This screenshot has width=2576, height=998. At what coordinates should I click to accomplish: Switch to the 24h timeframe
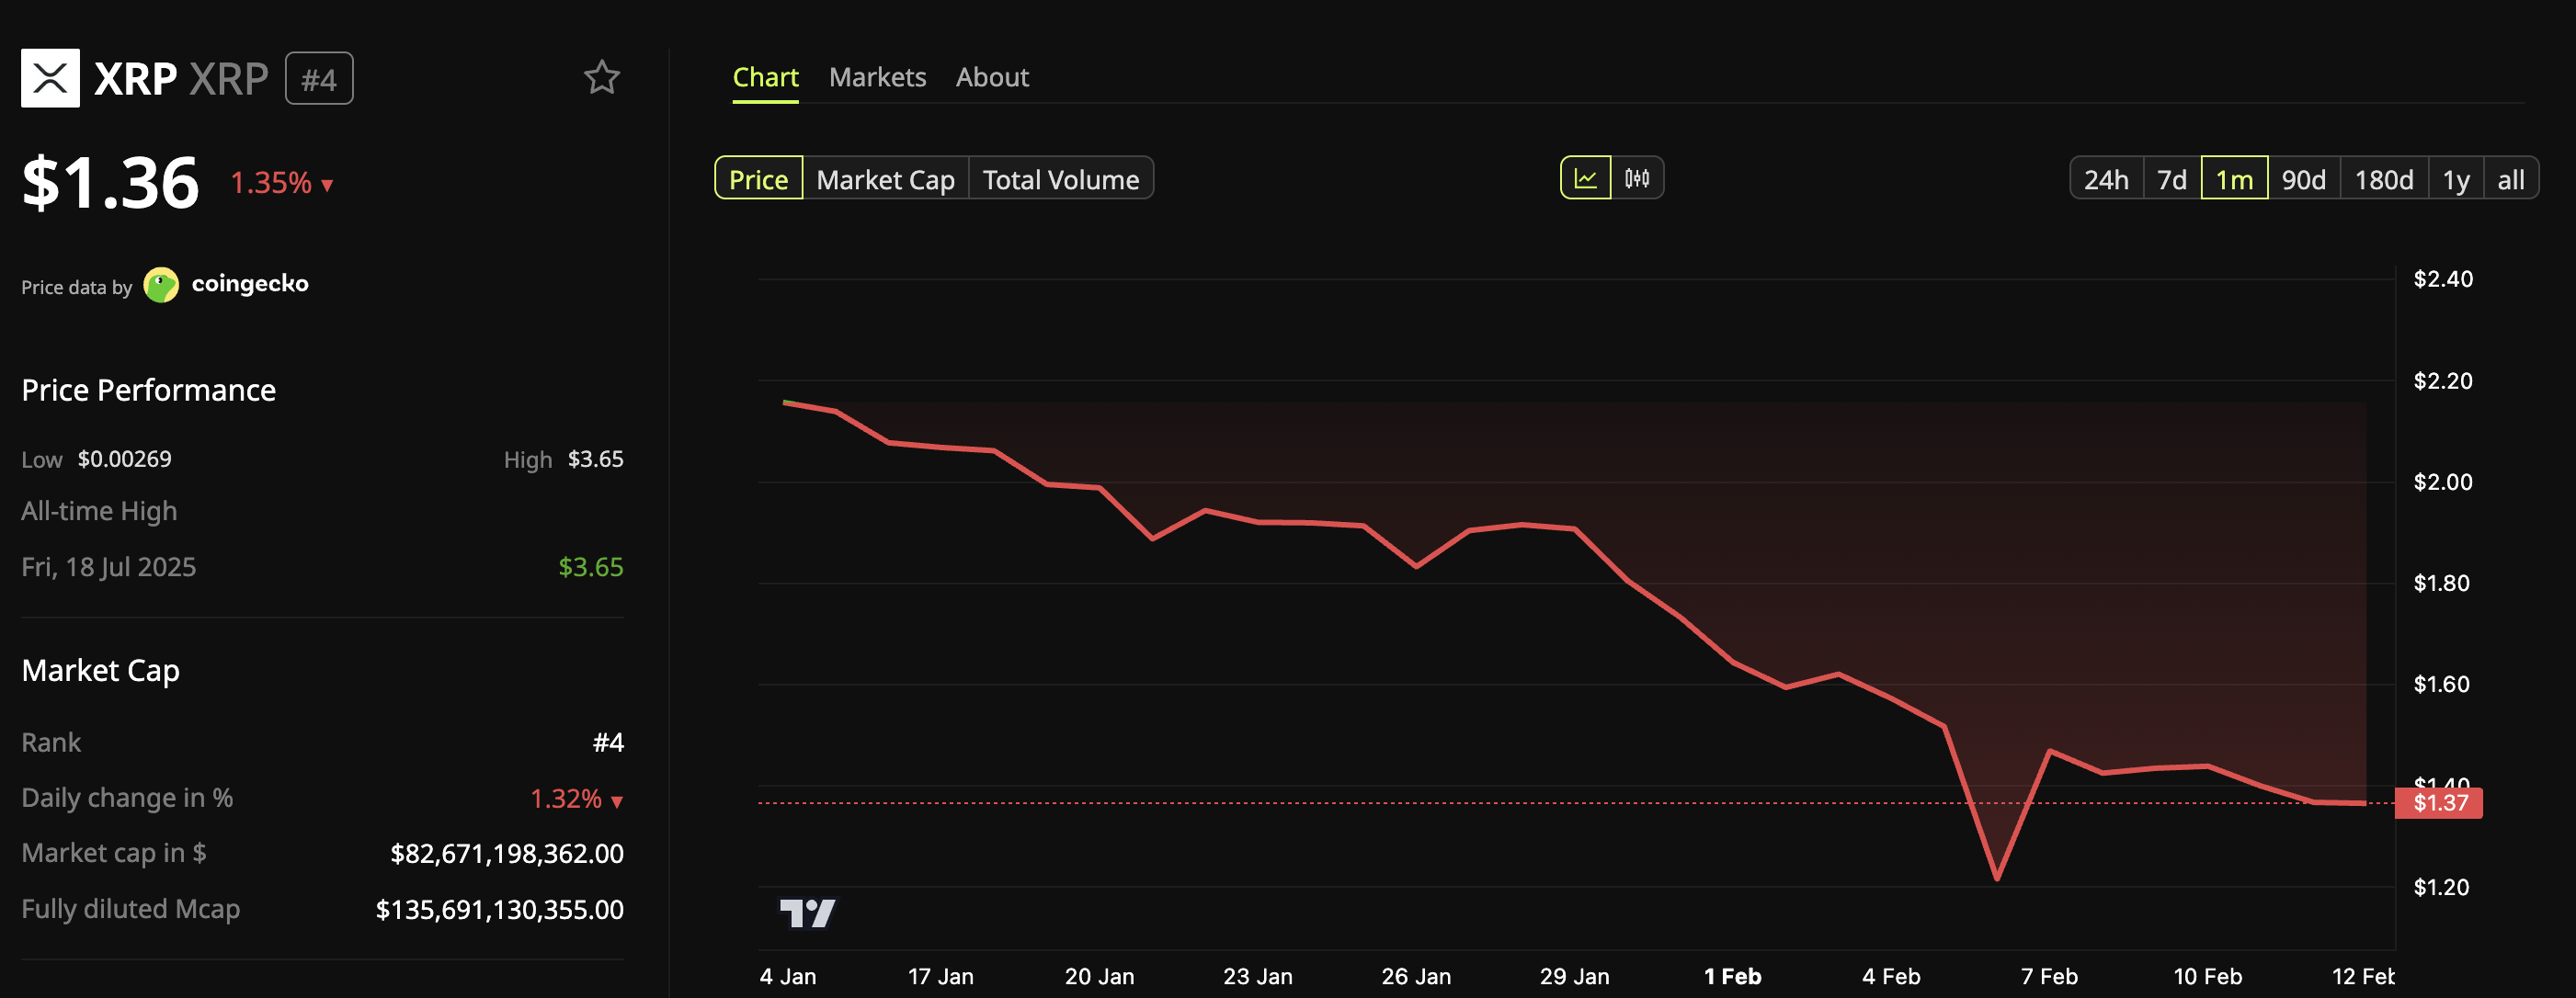click(2107, 178)
